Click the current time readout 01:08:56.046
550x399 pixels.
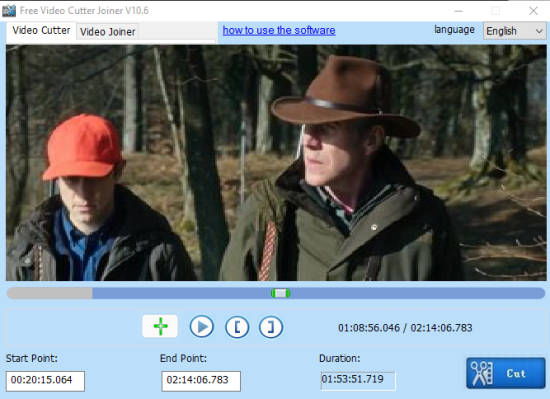pos(369,328)
